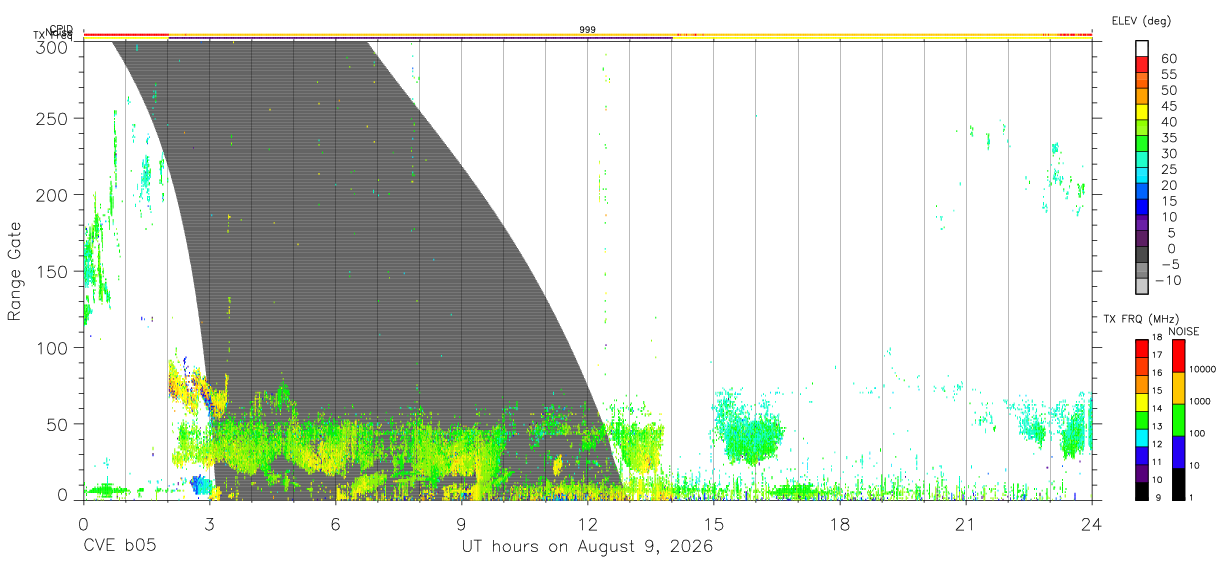Click 'UT hours on August 9, 2026' label
The height and width of the screenshot is (567, 1228).
click(587, 547)
